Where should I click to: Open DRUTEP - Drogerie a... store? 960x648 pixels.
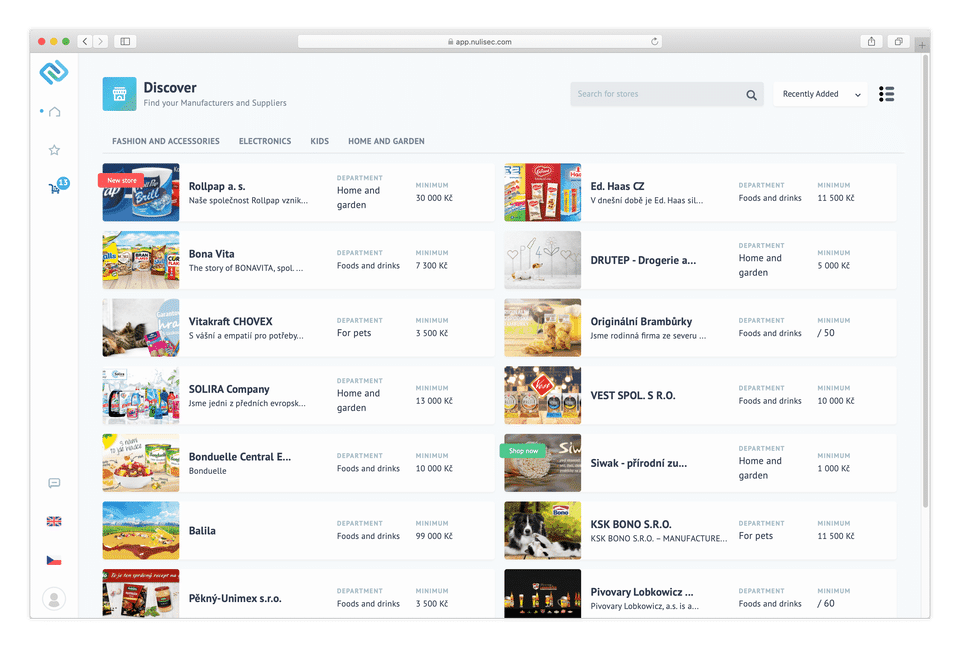pos(700,260)
